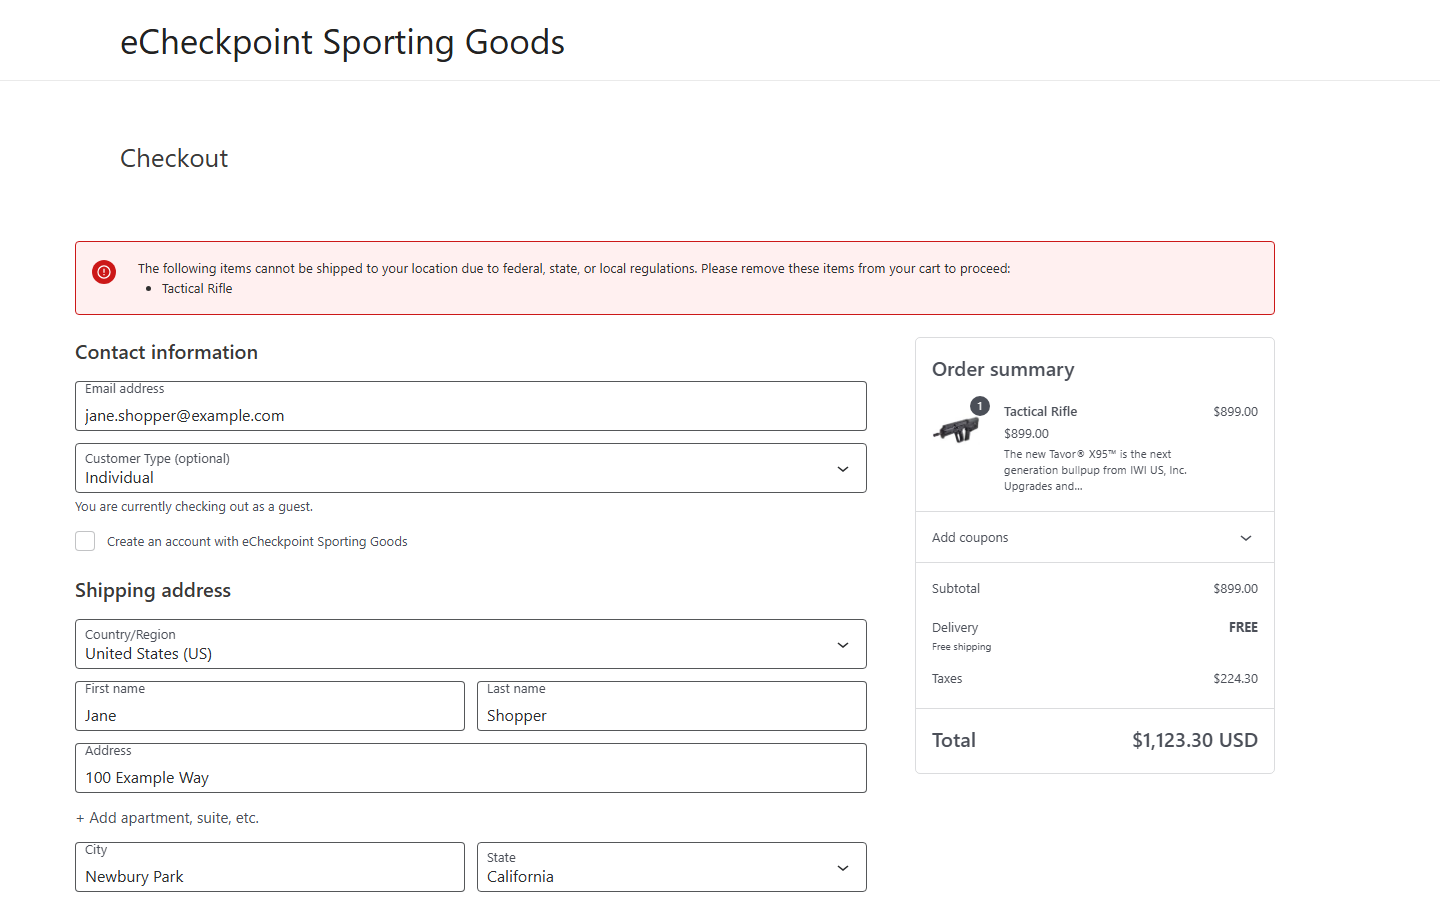
Task: Click the Contact information heading
Action: pyautogui.click(x=166, y=352)
